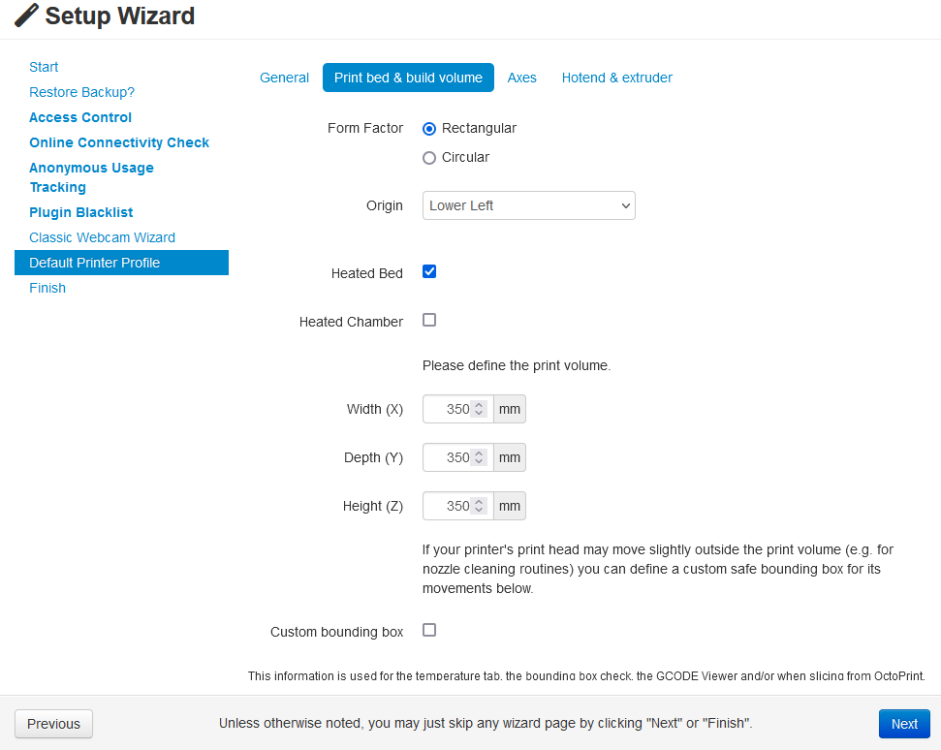Select the Circular form factor

point(430,157)
